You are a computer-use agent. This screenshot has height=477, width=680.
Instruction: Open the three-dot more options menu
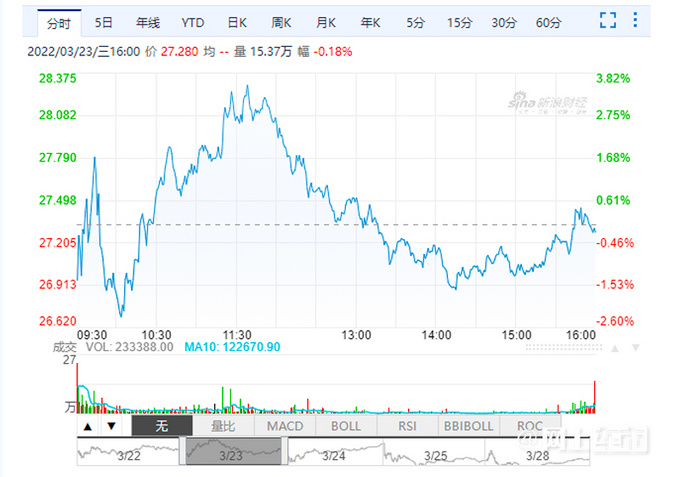click(635, 20)
